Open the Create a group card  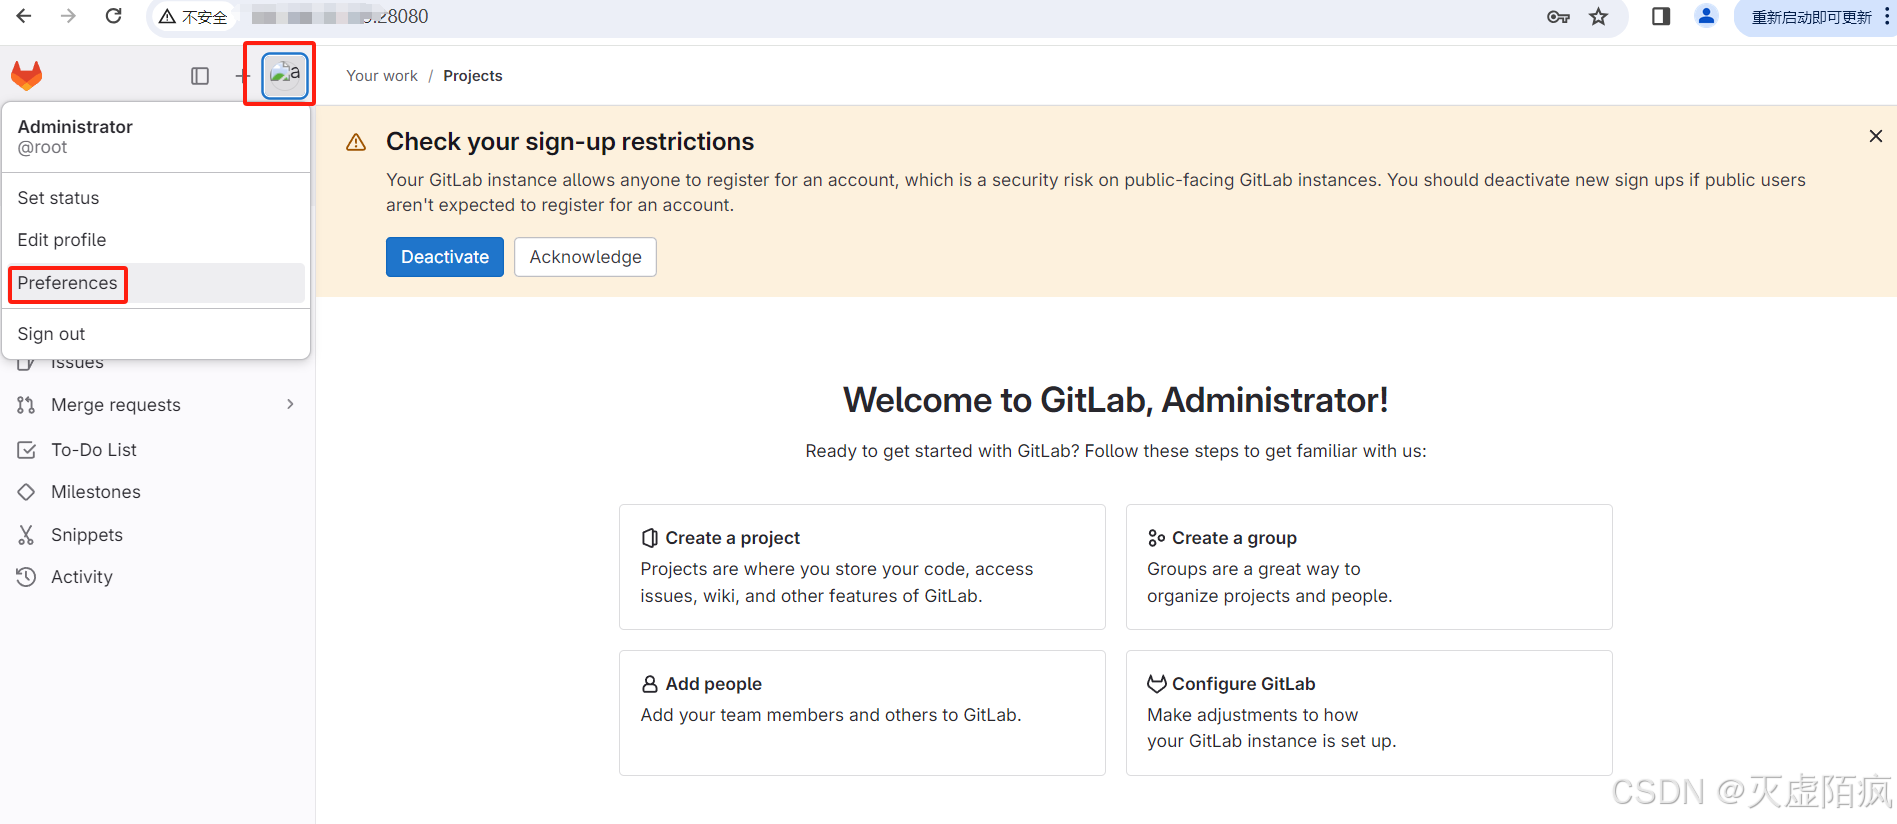coord(1369,567)
